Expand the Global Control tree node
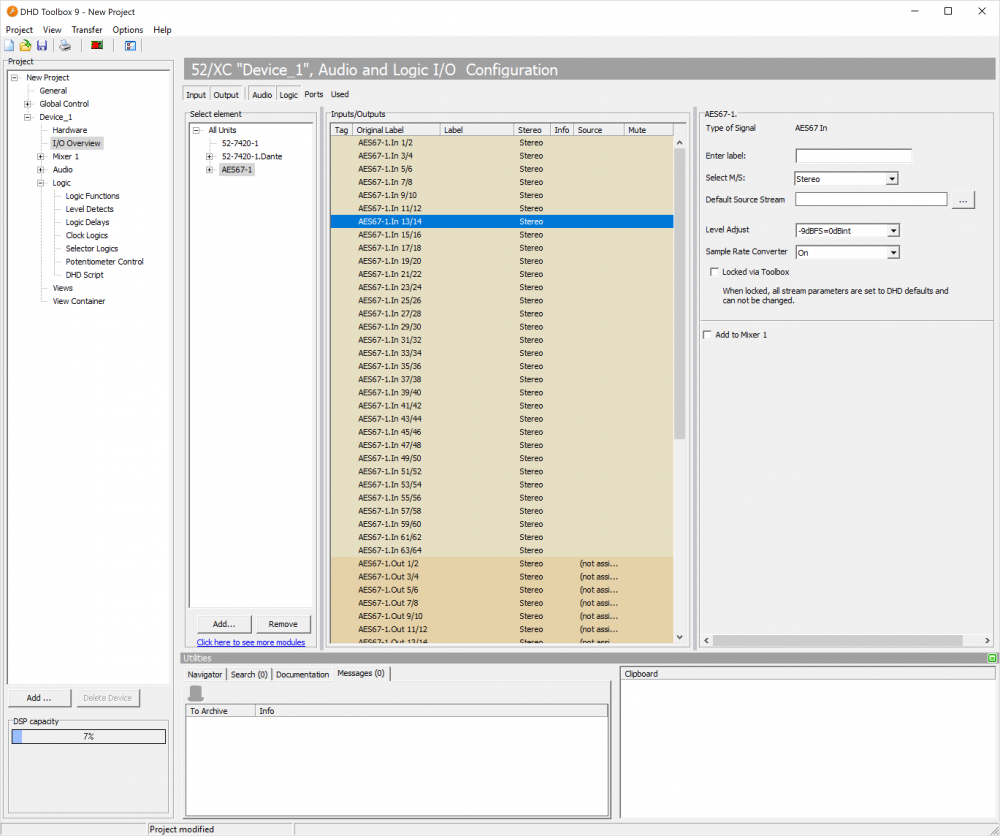 click(x=27, y=104)
